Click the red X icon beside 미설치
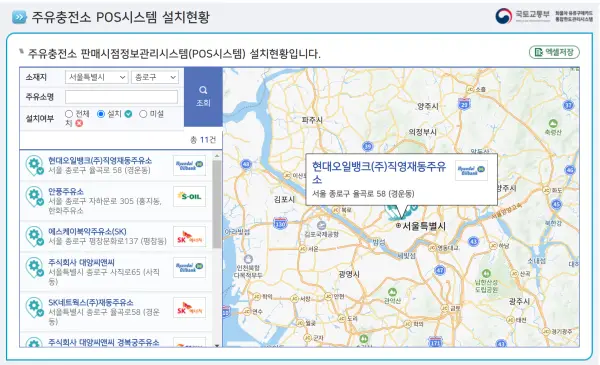 (79, 123)
